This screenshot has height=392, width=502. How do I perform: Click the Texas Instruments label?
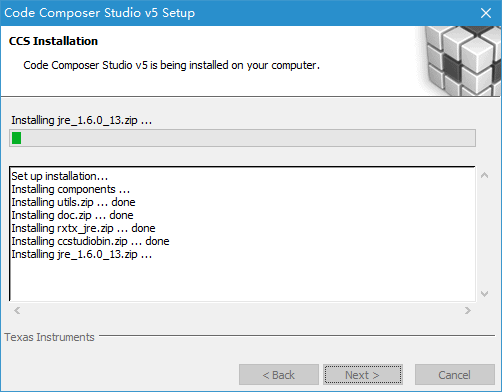tap(49, 337)
